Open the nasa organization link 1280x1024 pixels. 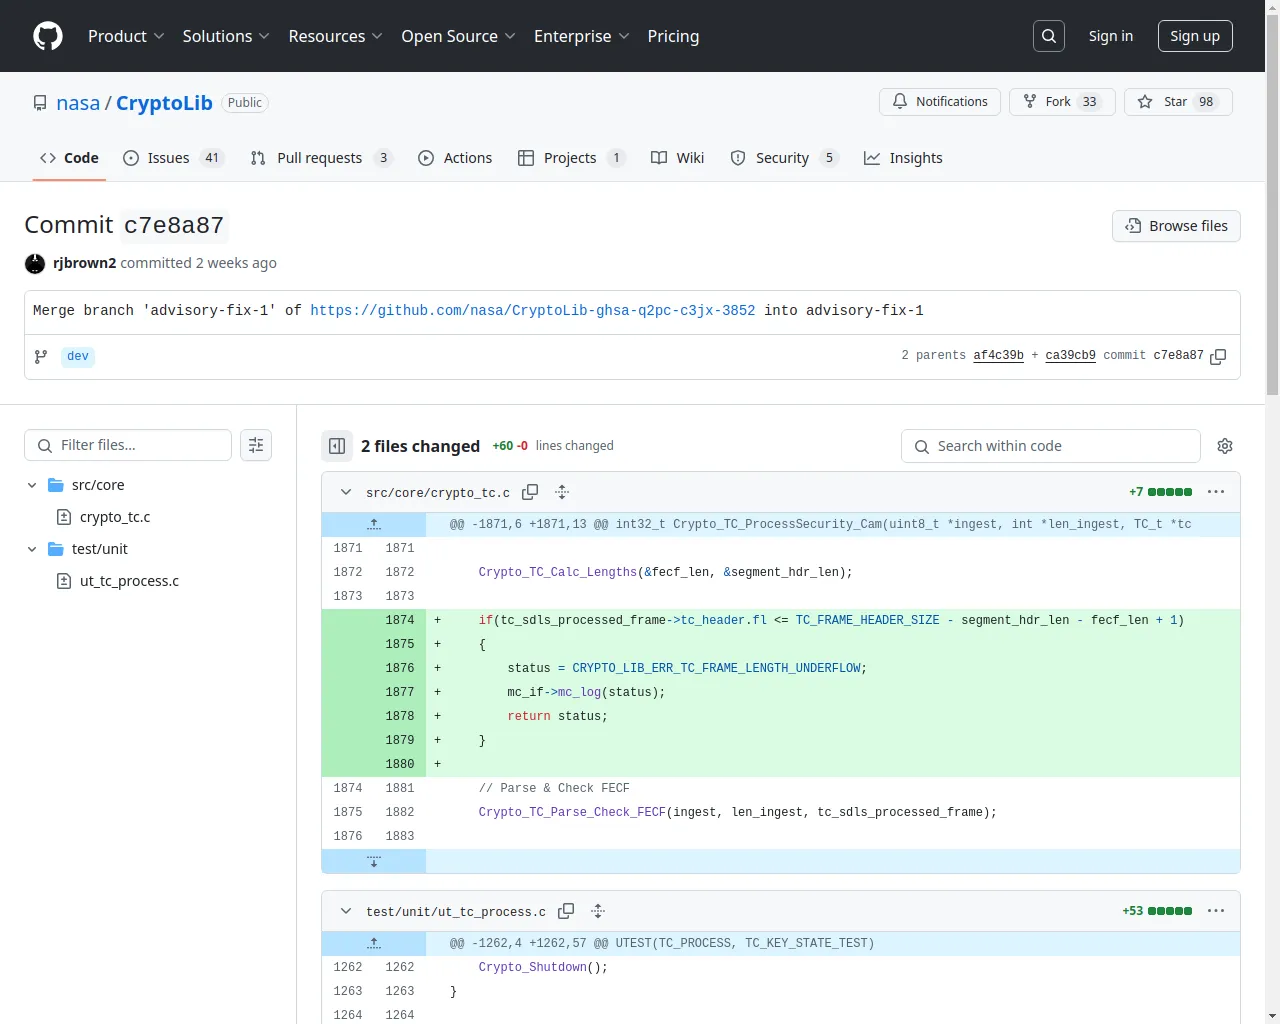click(x=78, y=103)
